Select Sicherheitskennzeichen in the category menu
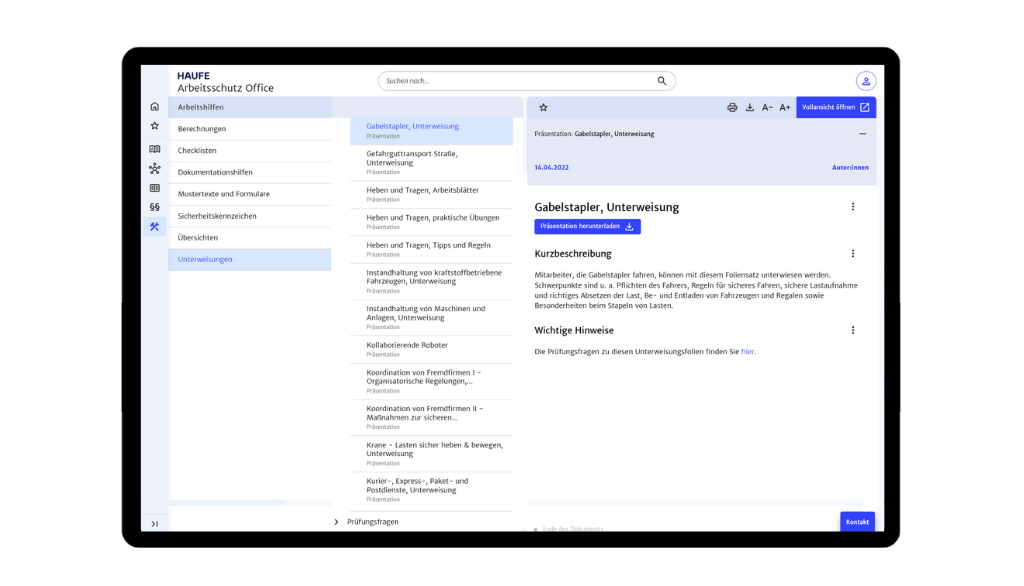The width and height of the screenshot is (1024, 586). [x=217, y=216]
